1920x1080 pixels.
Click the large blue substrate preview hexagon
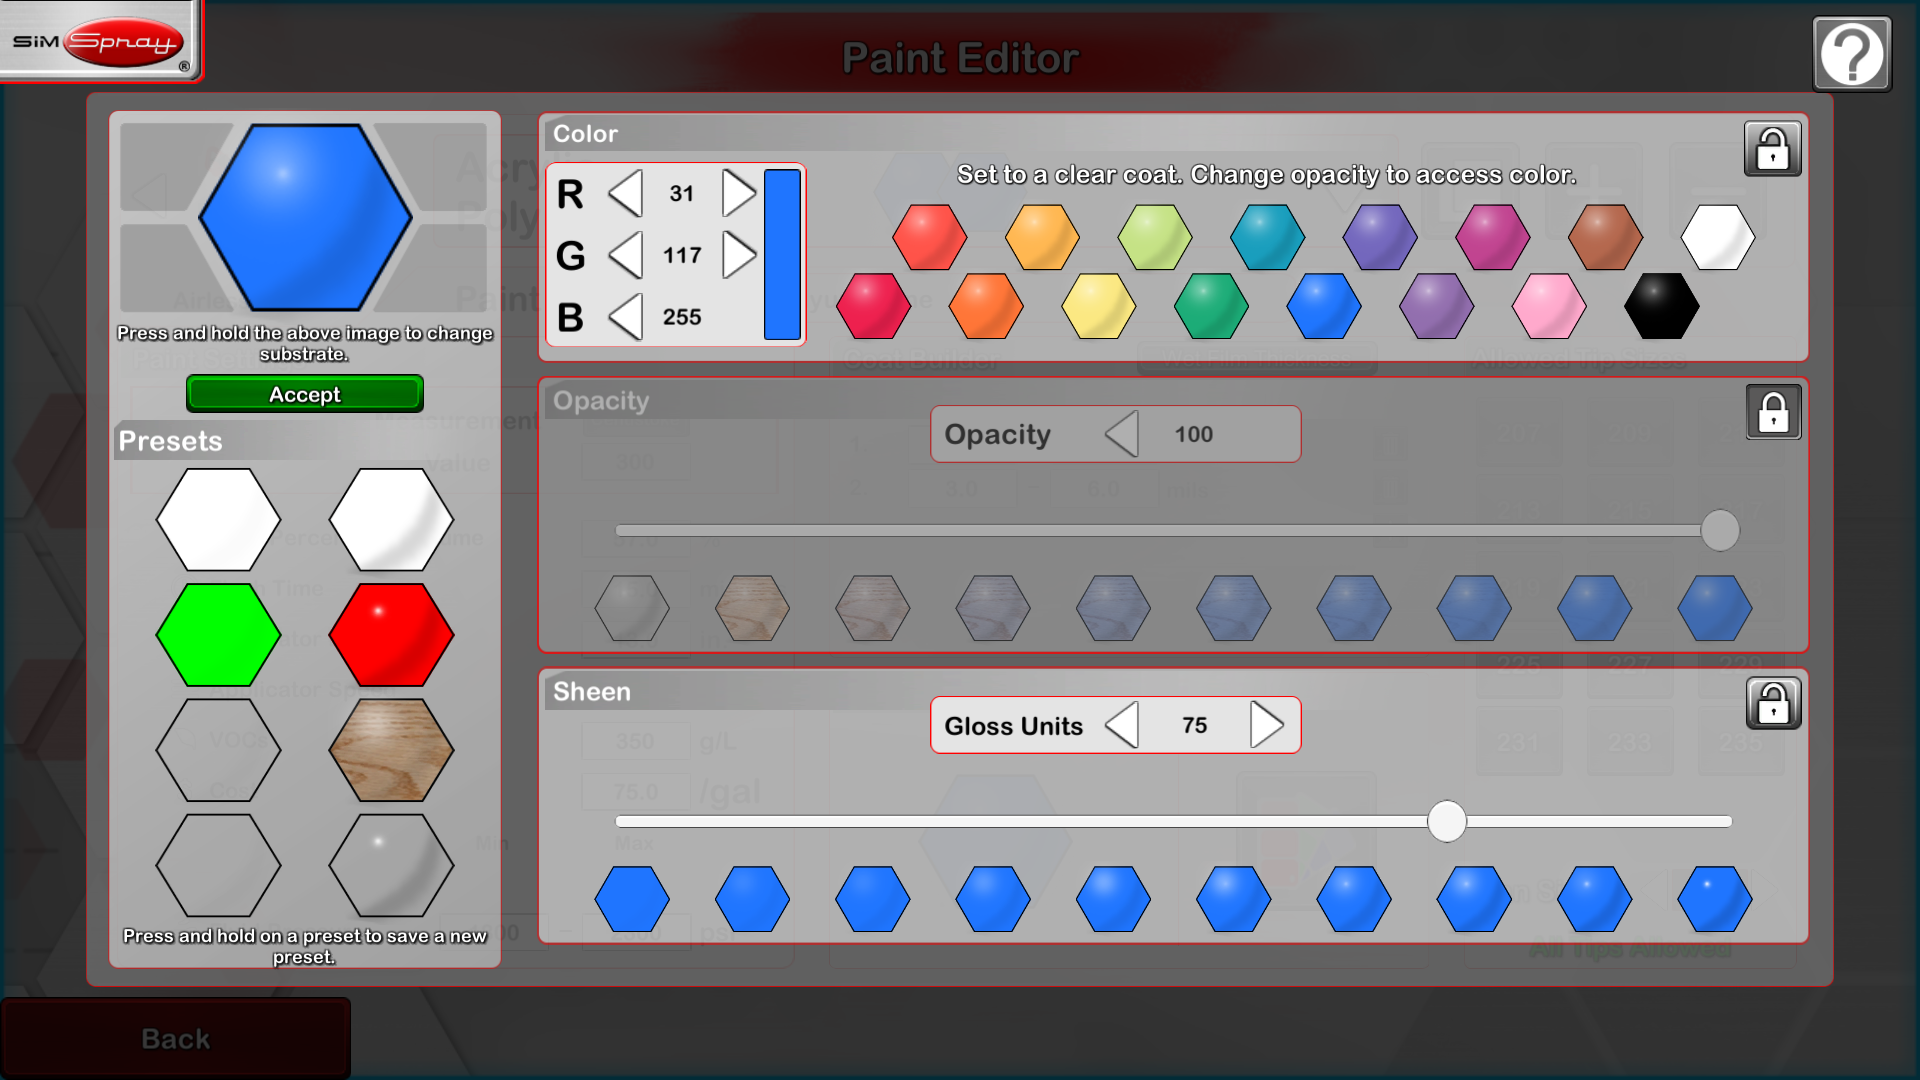(305, 217)
